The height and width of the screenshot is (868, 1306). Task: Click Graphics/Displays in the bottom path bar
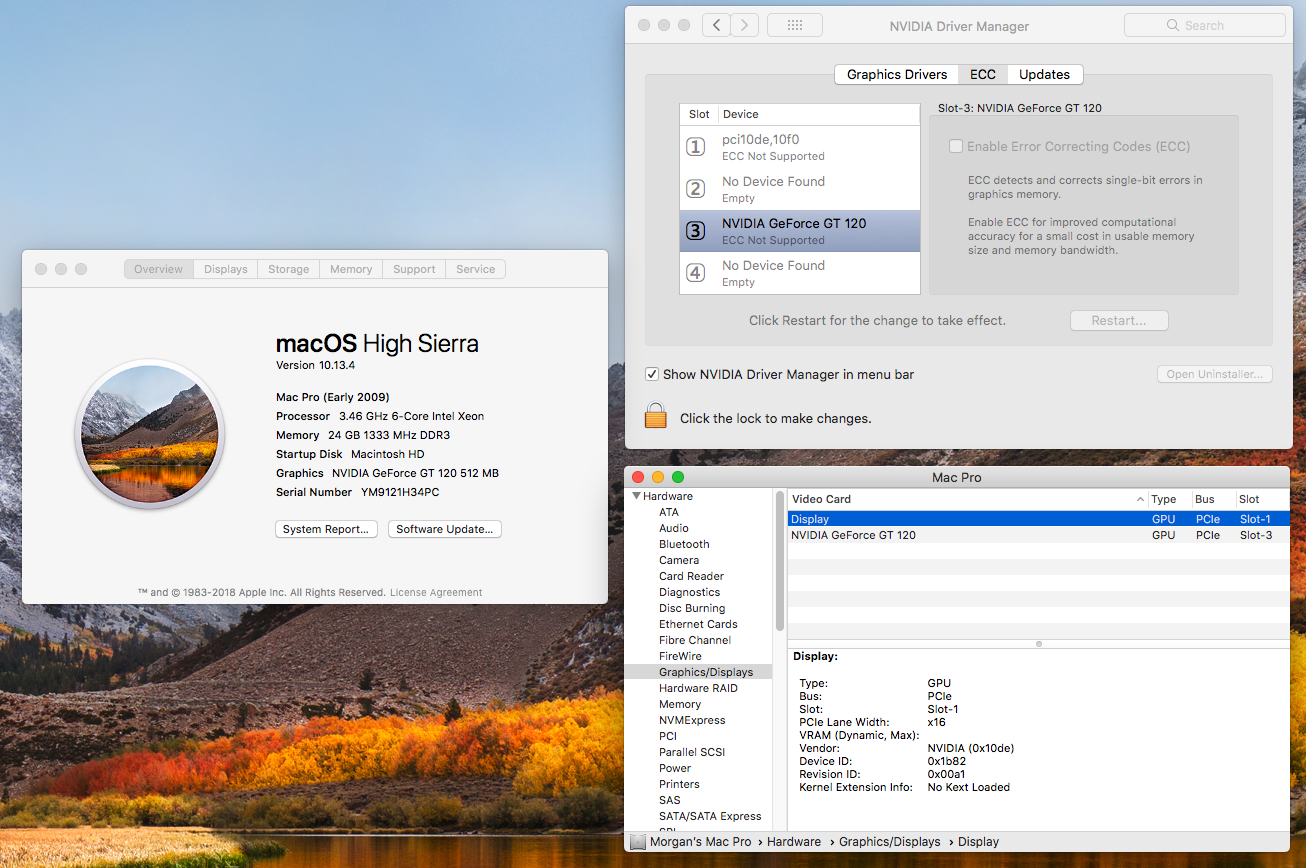coord(890,842)
